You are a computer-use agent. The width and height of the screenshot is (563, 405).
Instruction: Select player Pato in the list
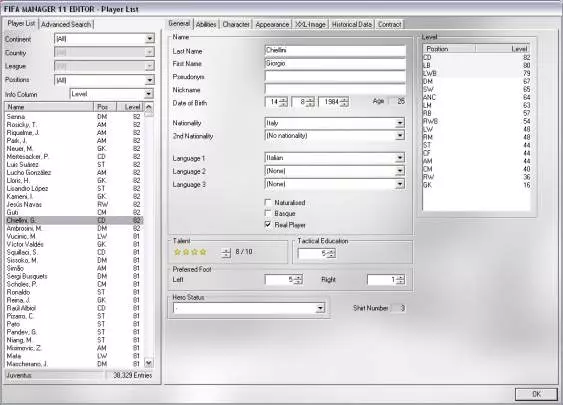(74, 324)
